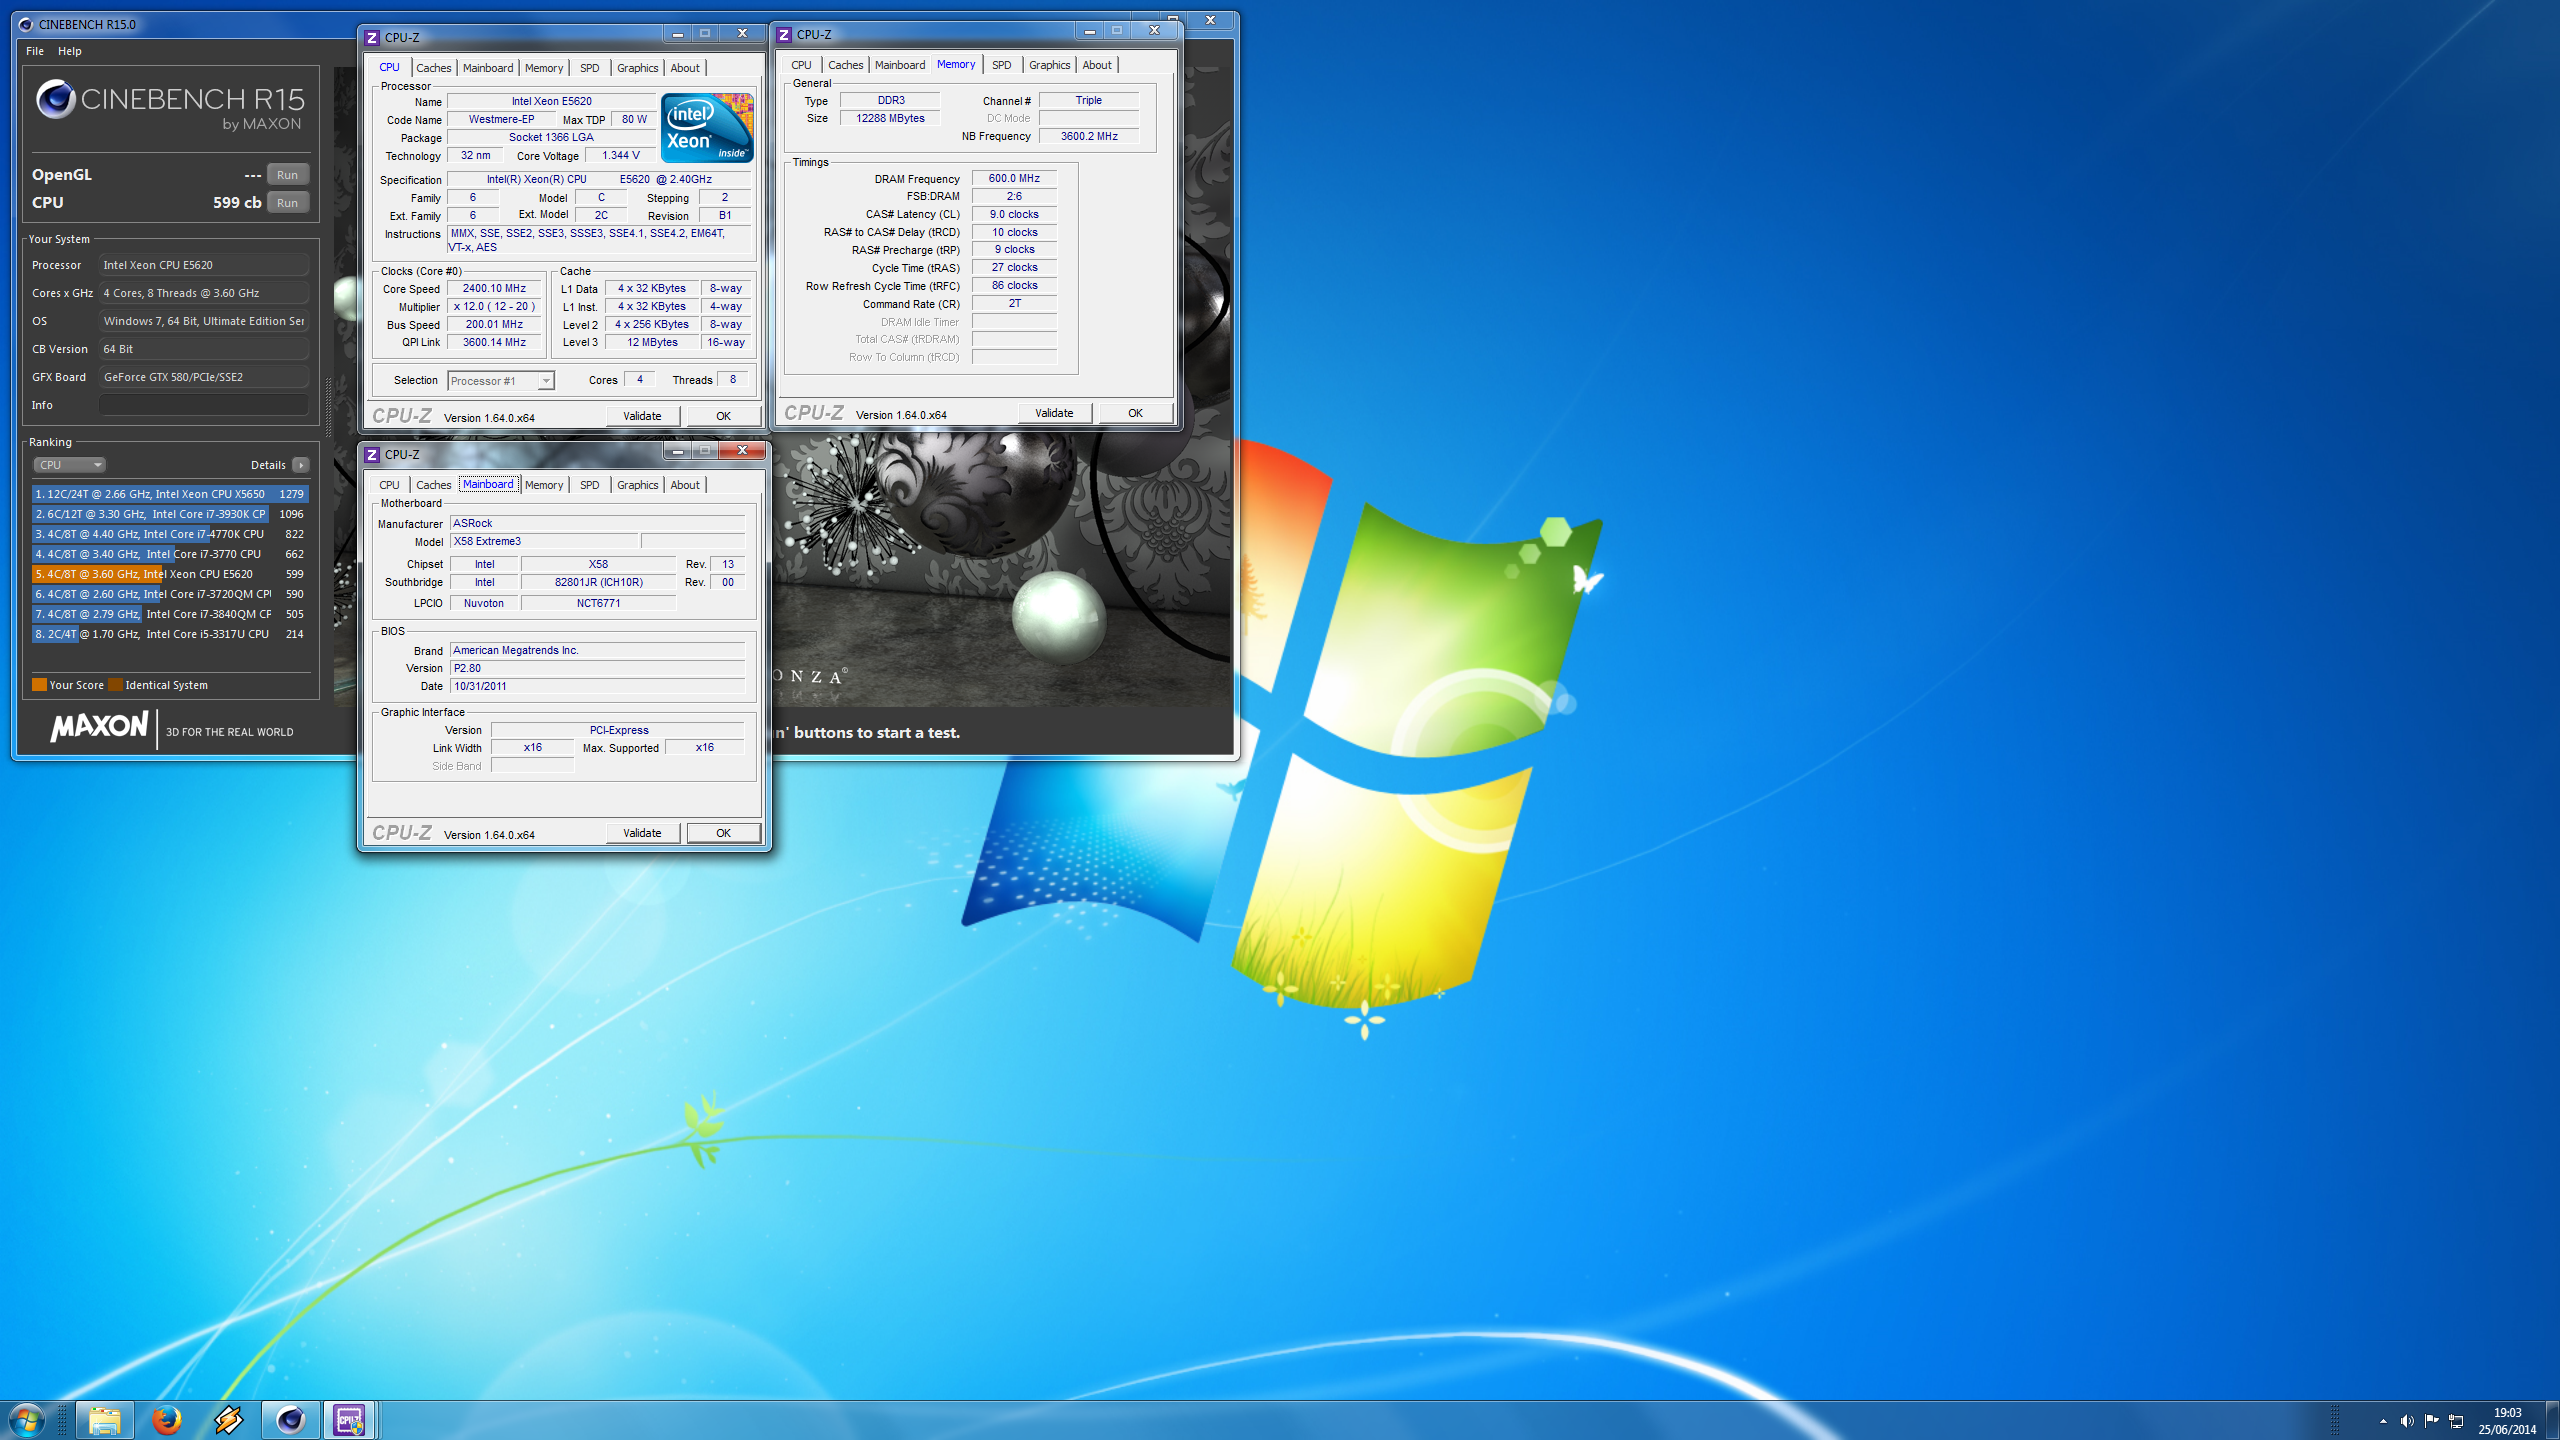Open Graphics tab in top-left CPU-Z
The width and height of the screenshot is (2560, 1440).
click(637, 68)
